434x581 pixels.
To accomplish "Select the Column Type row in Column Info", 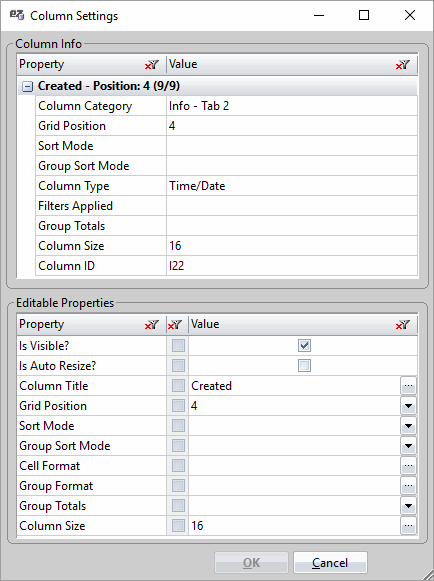I will click(226, 186).
